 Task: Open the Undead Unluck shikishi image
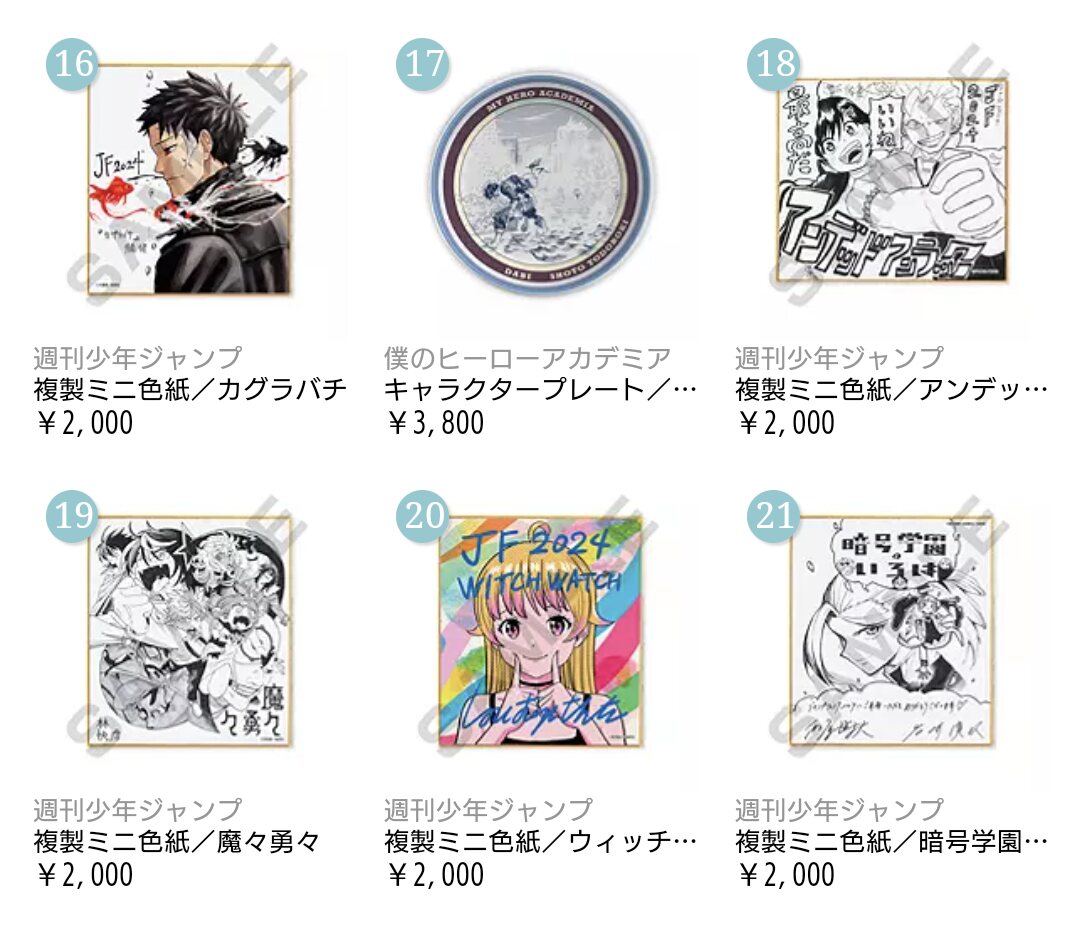click(x=893, y=179)
